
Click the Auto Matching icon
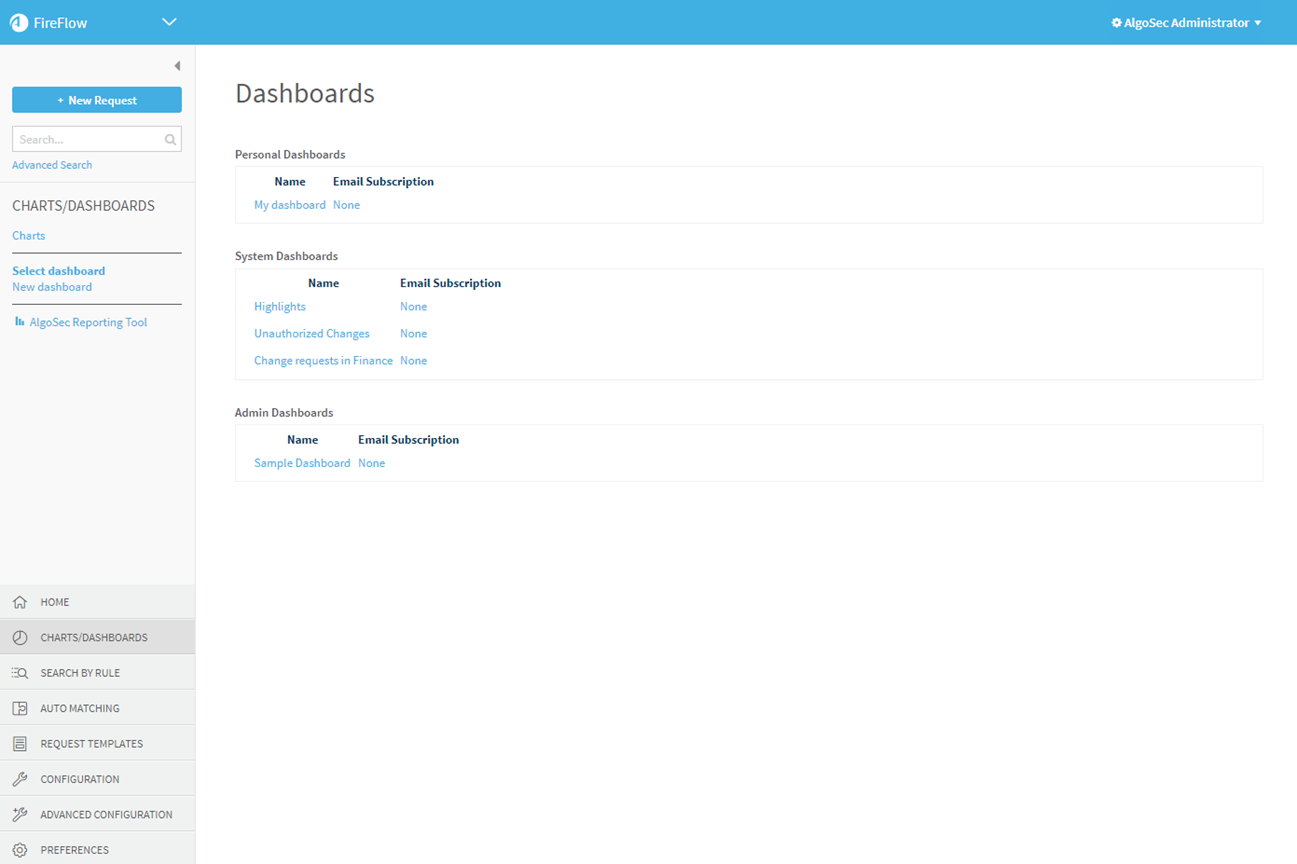coord(20,708)
